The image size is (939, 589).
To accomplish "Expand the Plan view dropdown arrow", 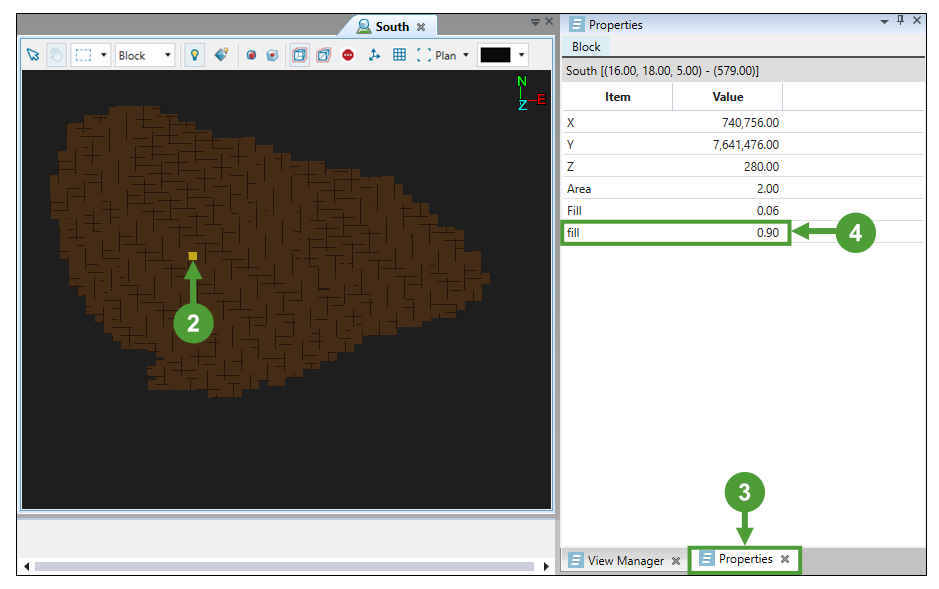I will click(465, 56).
